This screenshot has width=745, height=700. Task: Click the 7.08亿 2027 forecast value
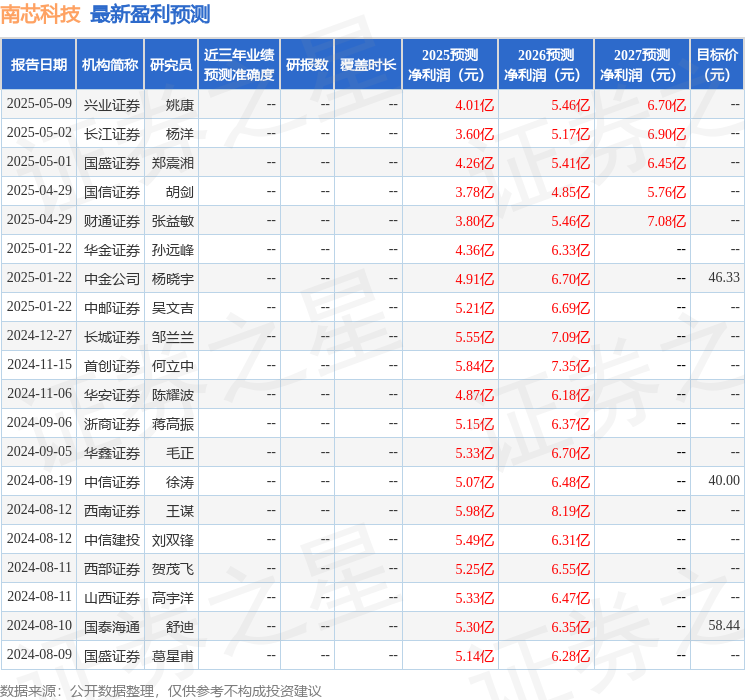click(666, 220)
